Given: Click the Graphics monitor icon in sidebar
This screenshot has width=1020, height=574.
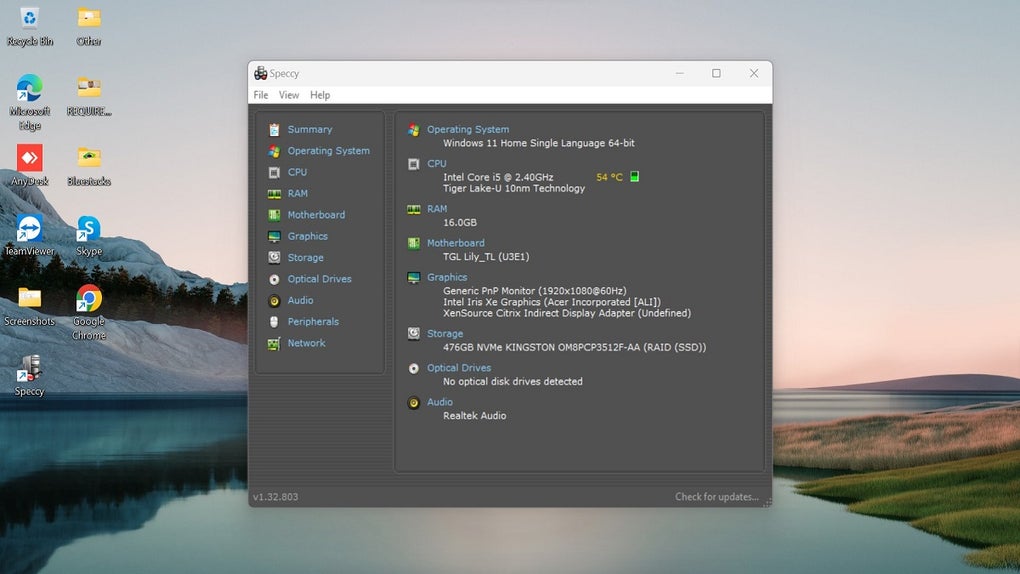Looking at the screenshot, I should [275, 236].
